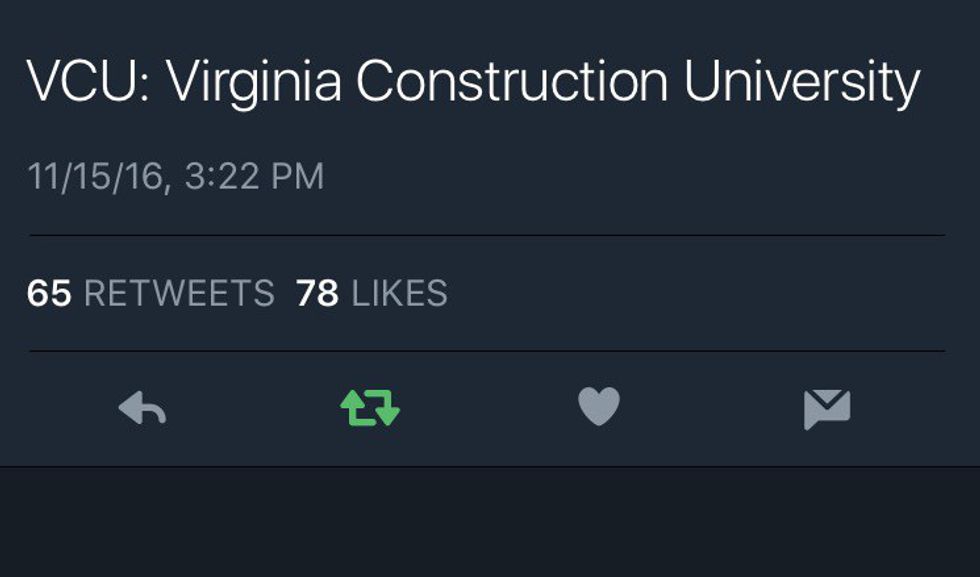Click the empty dark area below the tweet actions
Image resolution: width=980 pixels, height=577 pixels.
point(490,522)
